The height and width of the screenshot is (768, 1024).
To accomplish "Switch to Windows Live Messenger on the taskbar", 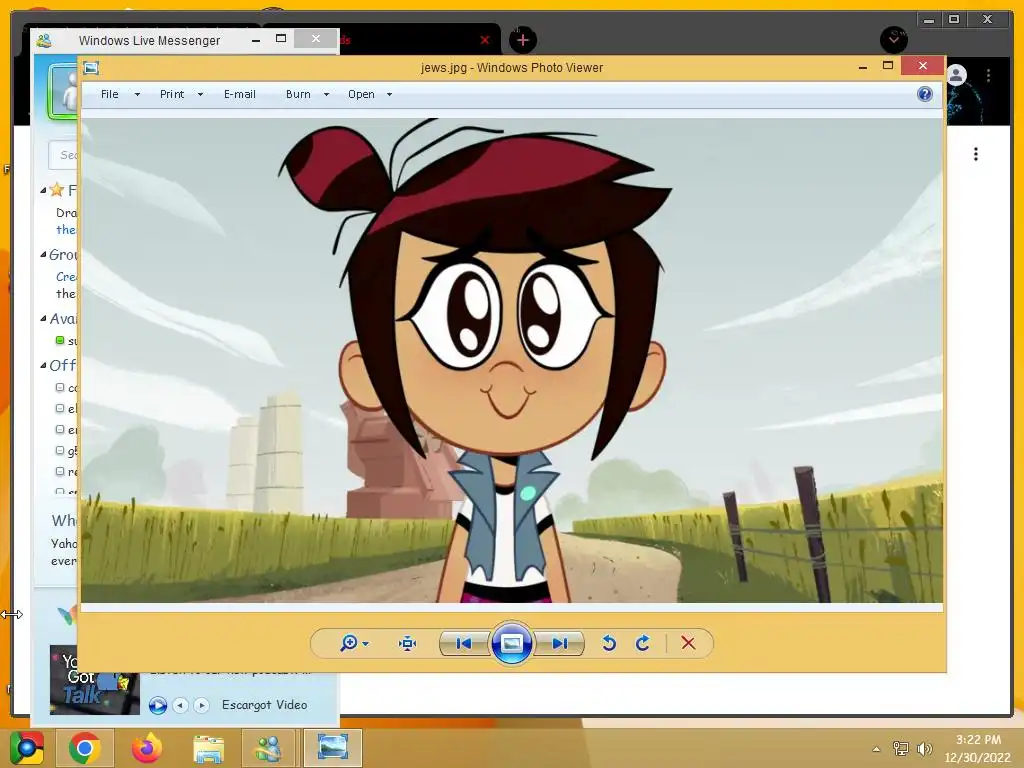I will coord(268,748).
